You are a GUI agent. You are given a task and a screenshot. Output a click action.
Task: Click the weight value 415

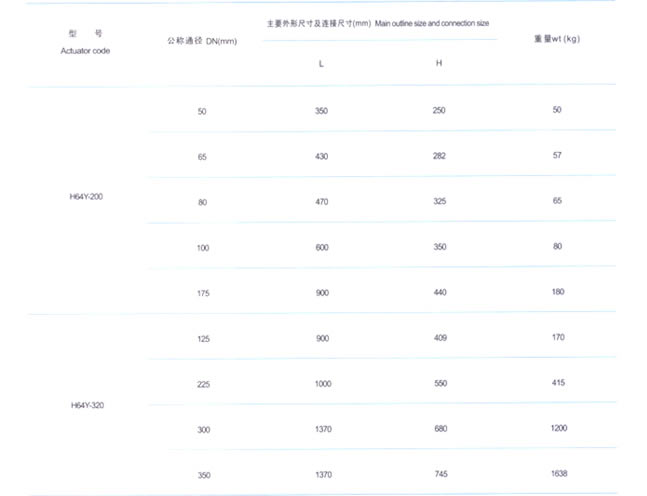(x=557, y=382)
